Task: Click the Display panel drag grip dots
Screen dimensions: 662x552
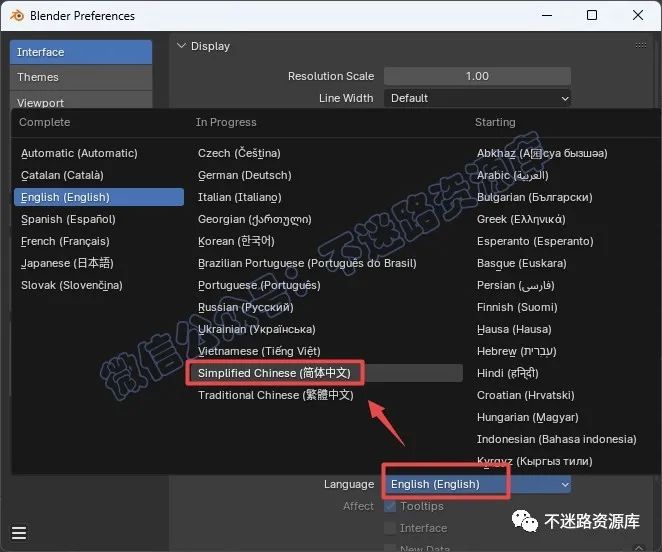Action: point(640,46)
